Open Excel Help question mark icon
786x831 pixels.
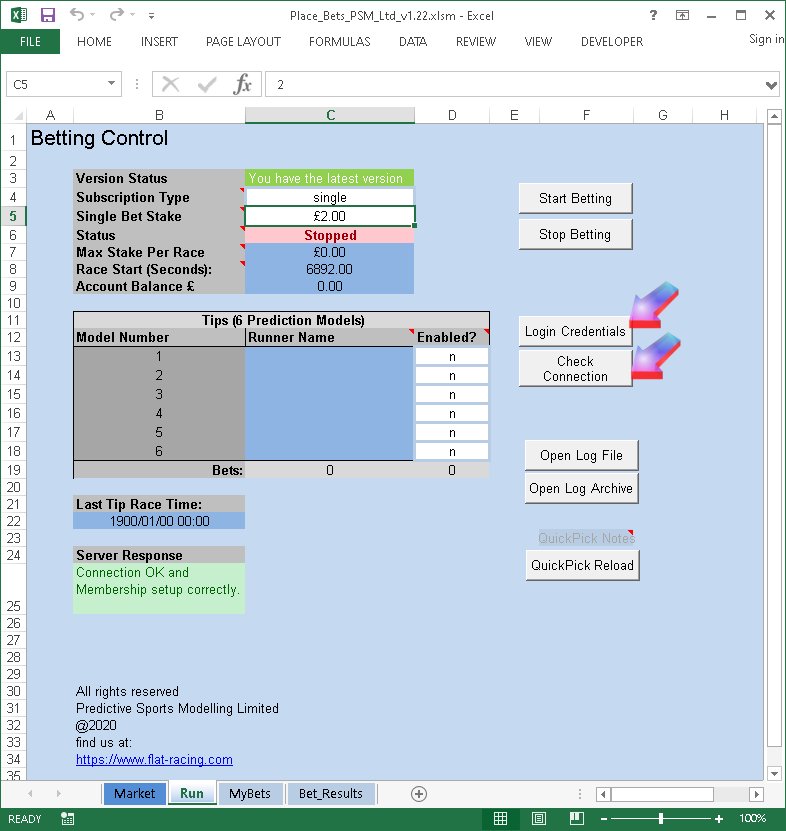[x=652, y=15]
